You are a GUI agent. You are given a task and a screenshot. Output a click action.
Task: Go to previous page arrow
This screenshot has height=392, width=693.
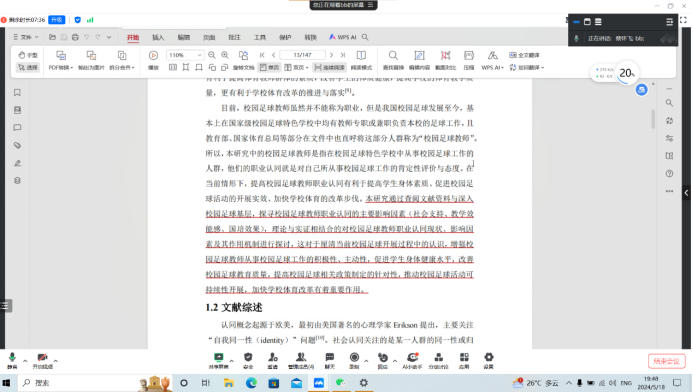click(x=274, y=55)
